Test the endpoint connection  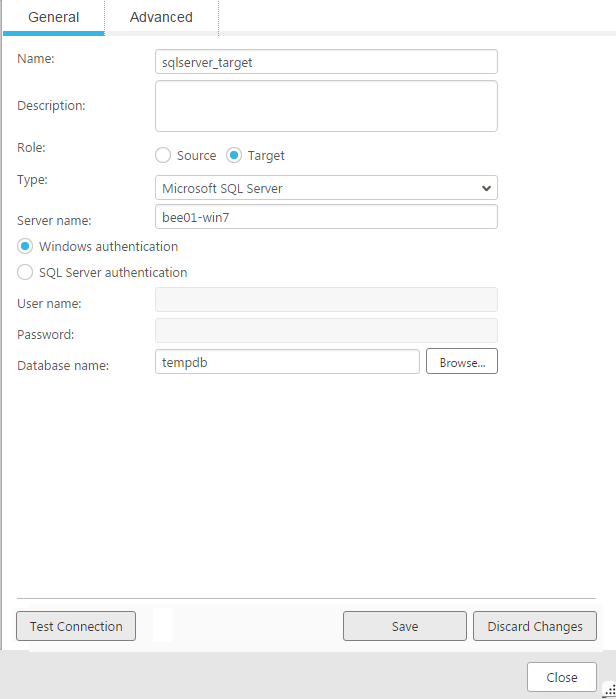click(x=76, y=626)
